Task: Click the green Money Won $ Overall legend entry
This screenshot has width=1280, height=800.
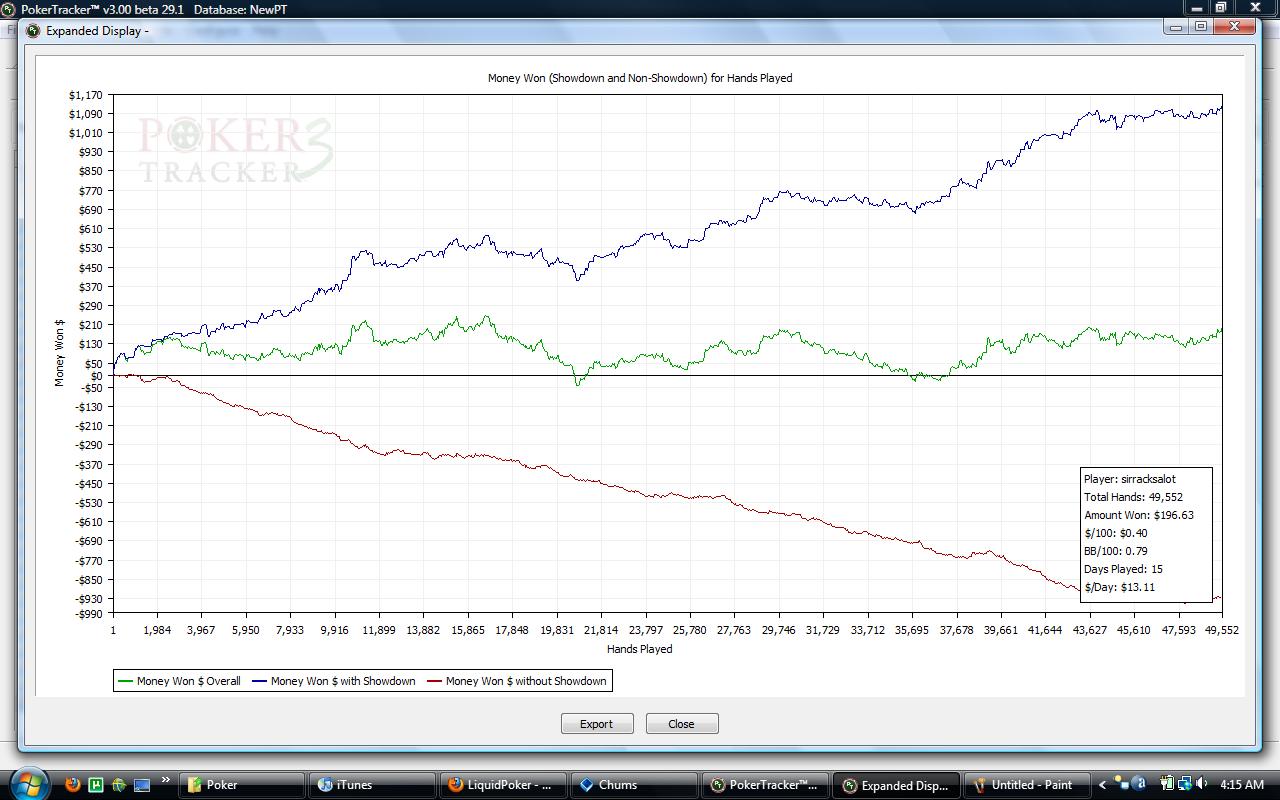Action: point(180,681)
